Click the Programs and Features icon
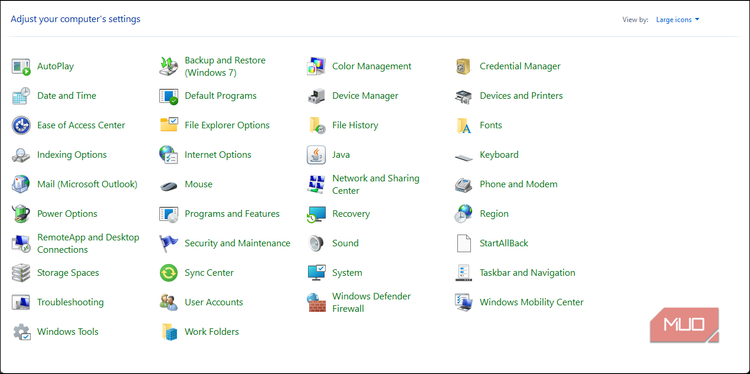The width and height of the screenshot is (750, 374). pos(168,214)
